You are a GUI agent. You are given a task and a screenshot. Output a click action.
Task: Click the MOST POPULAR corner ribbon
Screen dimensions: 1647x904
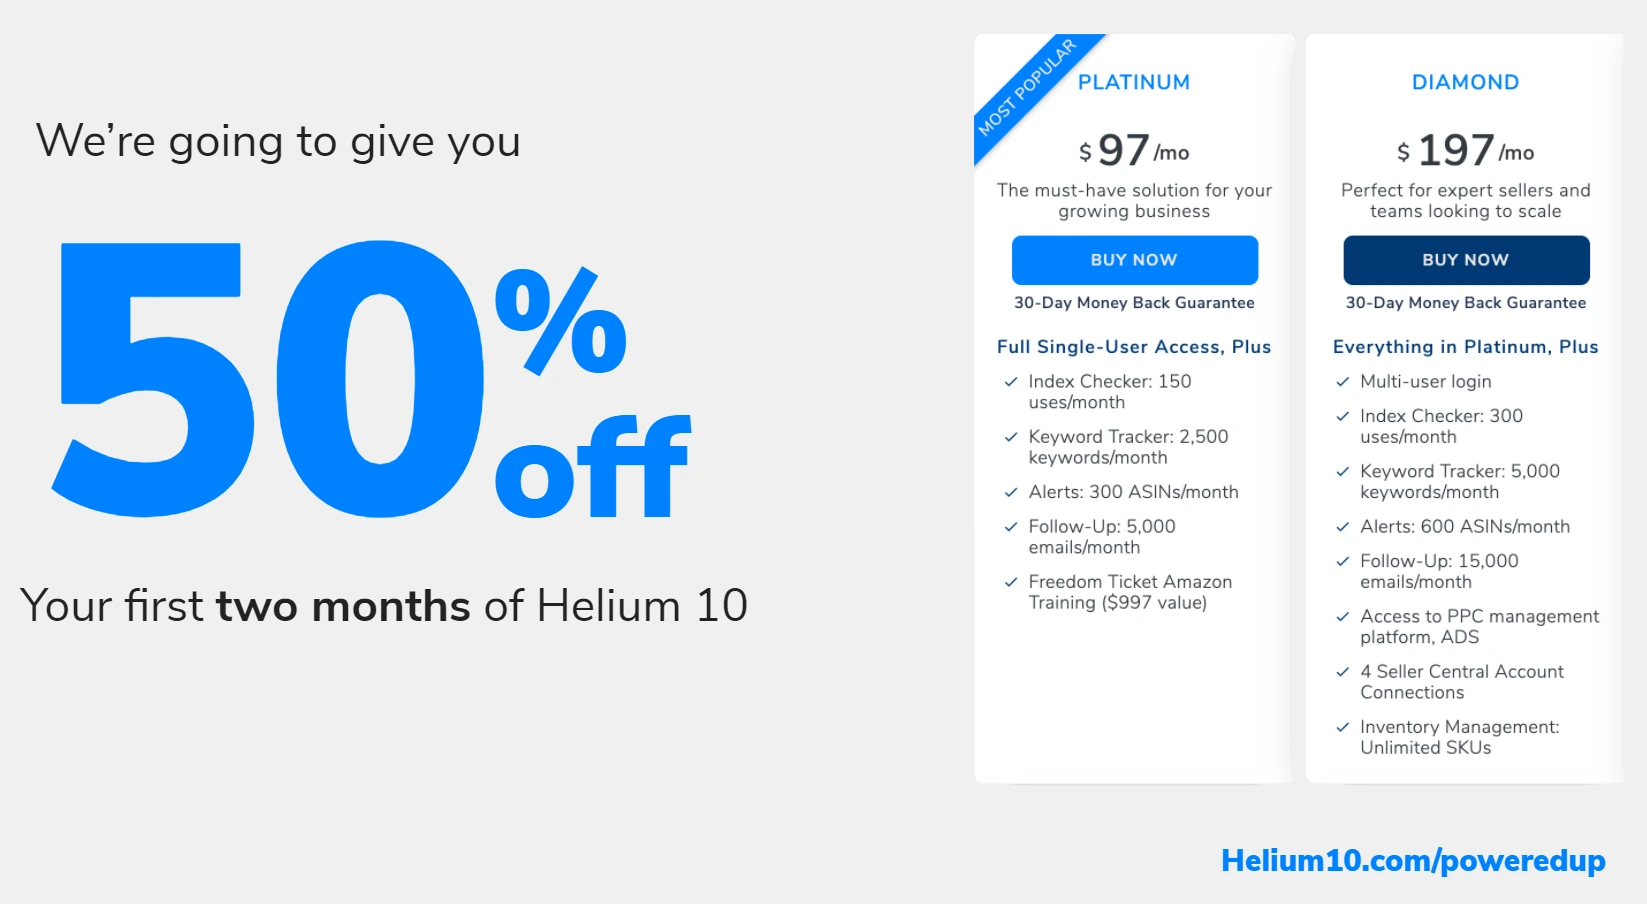(1026, 88)
